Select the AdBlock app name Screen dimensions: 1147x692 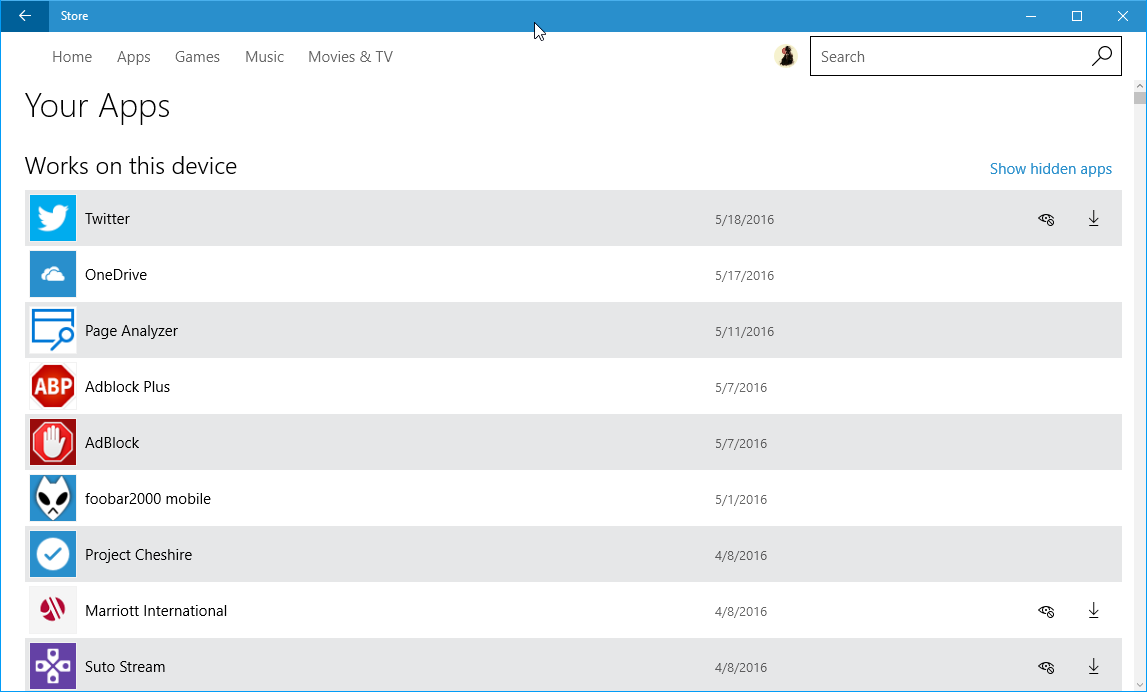[x=112, y=443]
